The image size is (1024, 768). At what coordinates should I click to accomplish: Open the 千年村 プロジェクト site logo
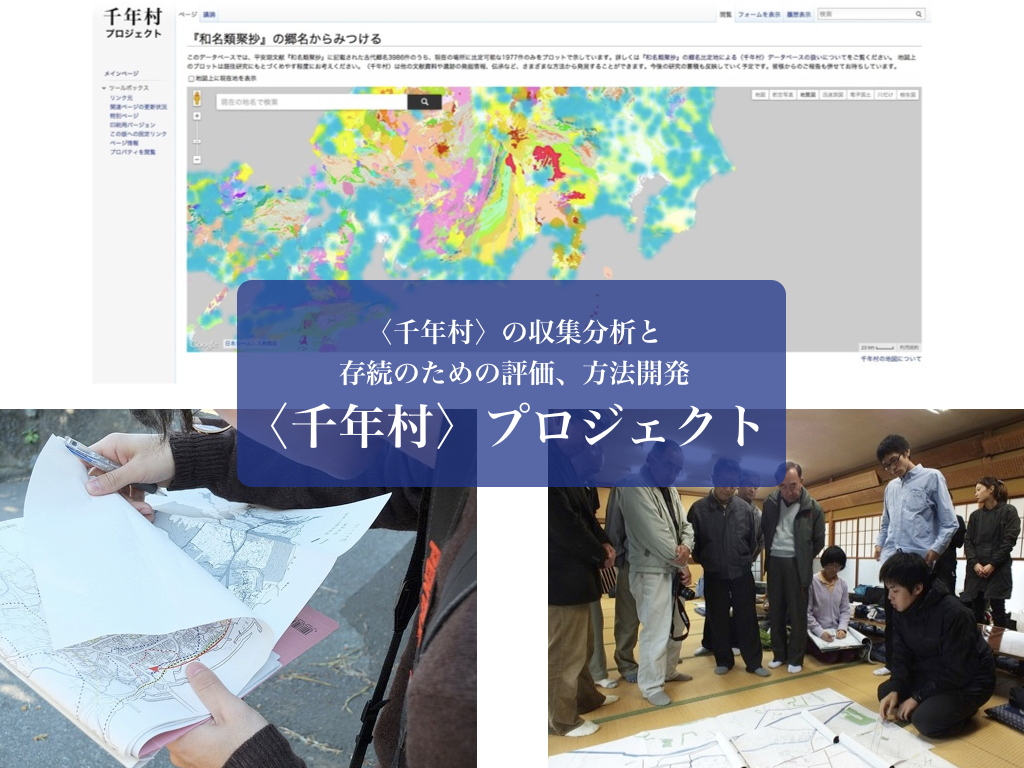[x=132, y=24]
